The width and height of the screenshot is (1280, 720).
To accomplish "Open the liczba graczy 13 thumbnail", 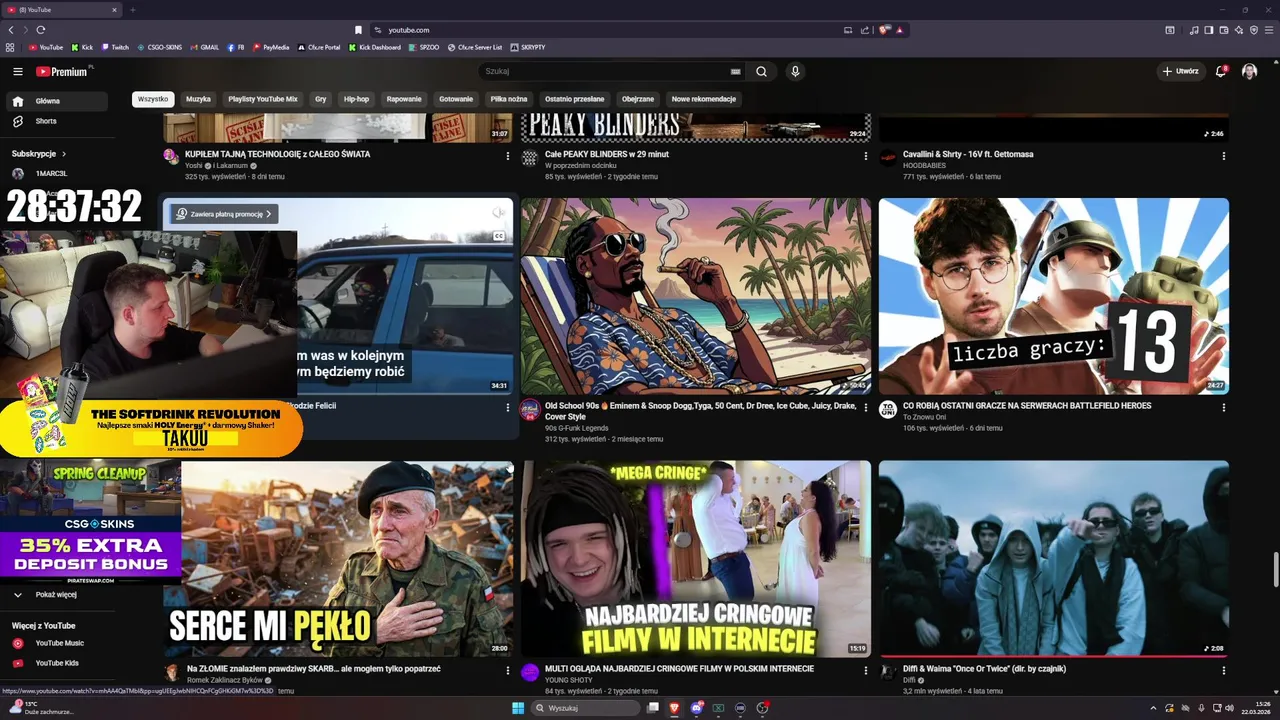I will pyautogui.click(x=1054, y=296).
